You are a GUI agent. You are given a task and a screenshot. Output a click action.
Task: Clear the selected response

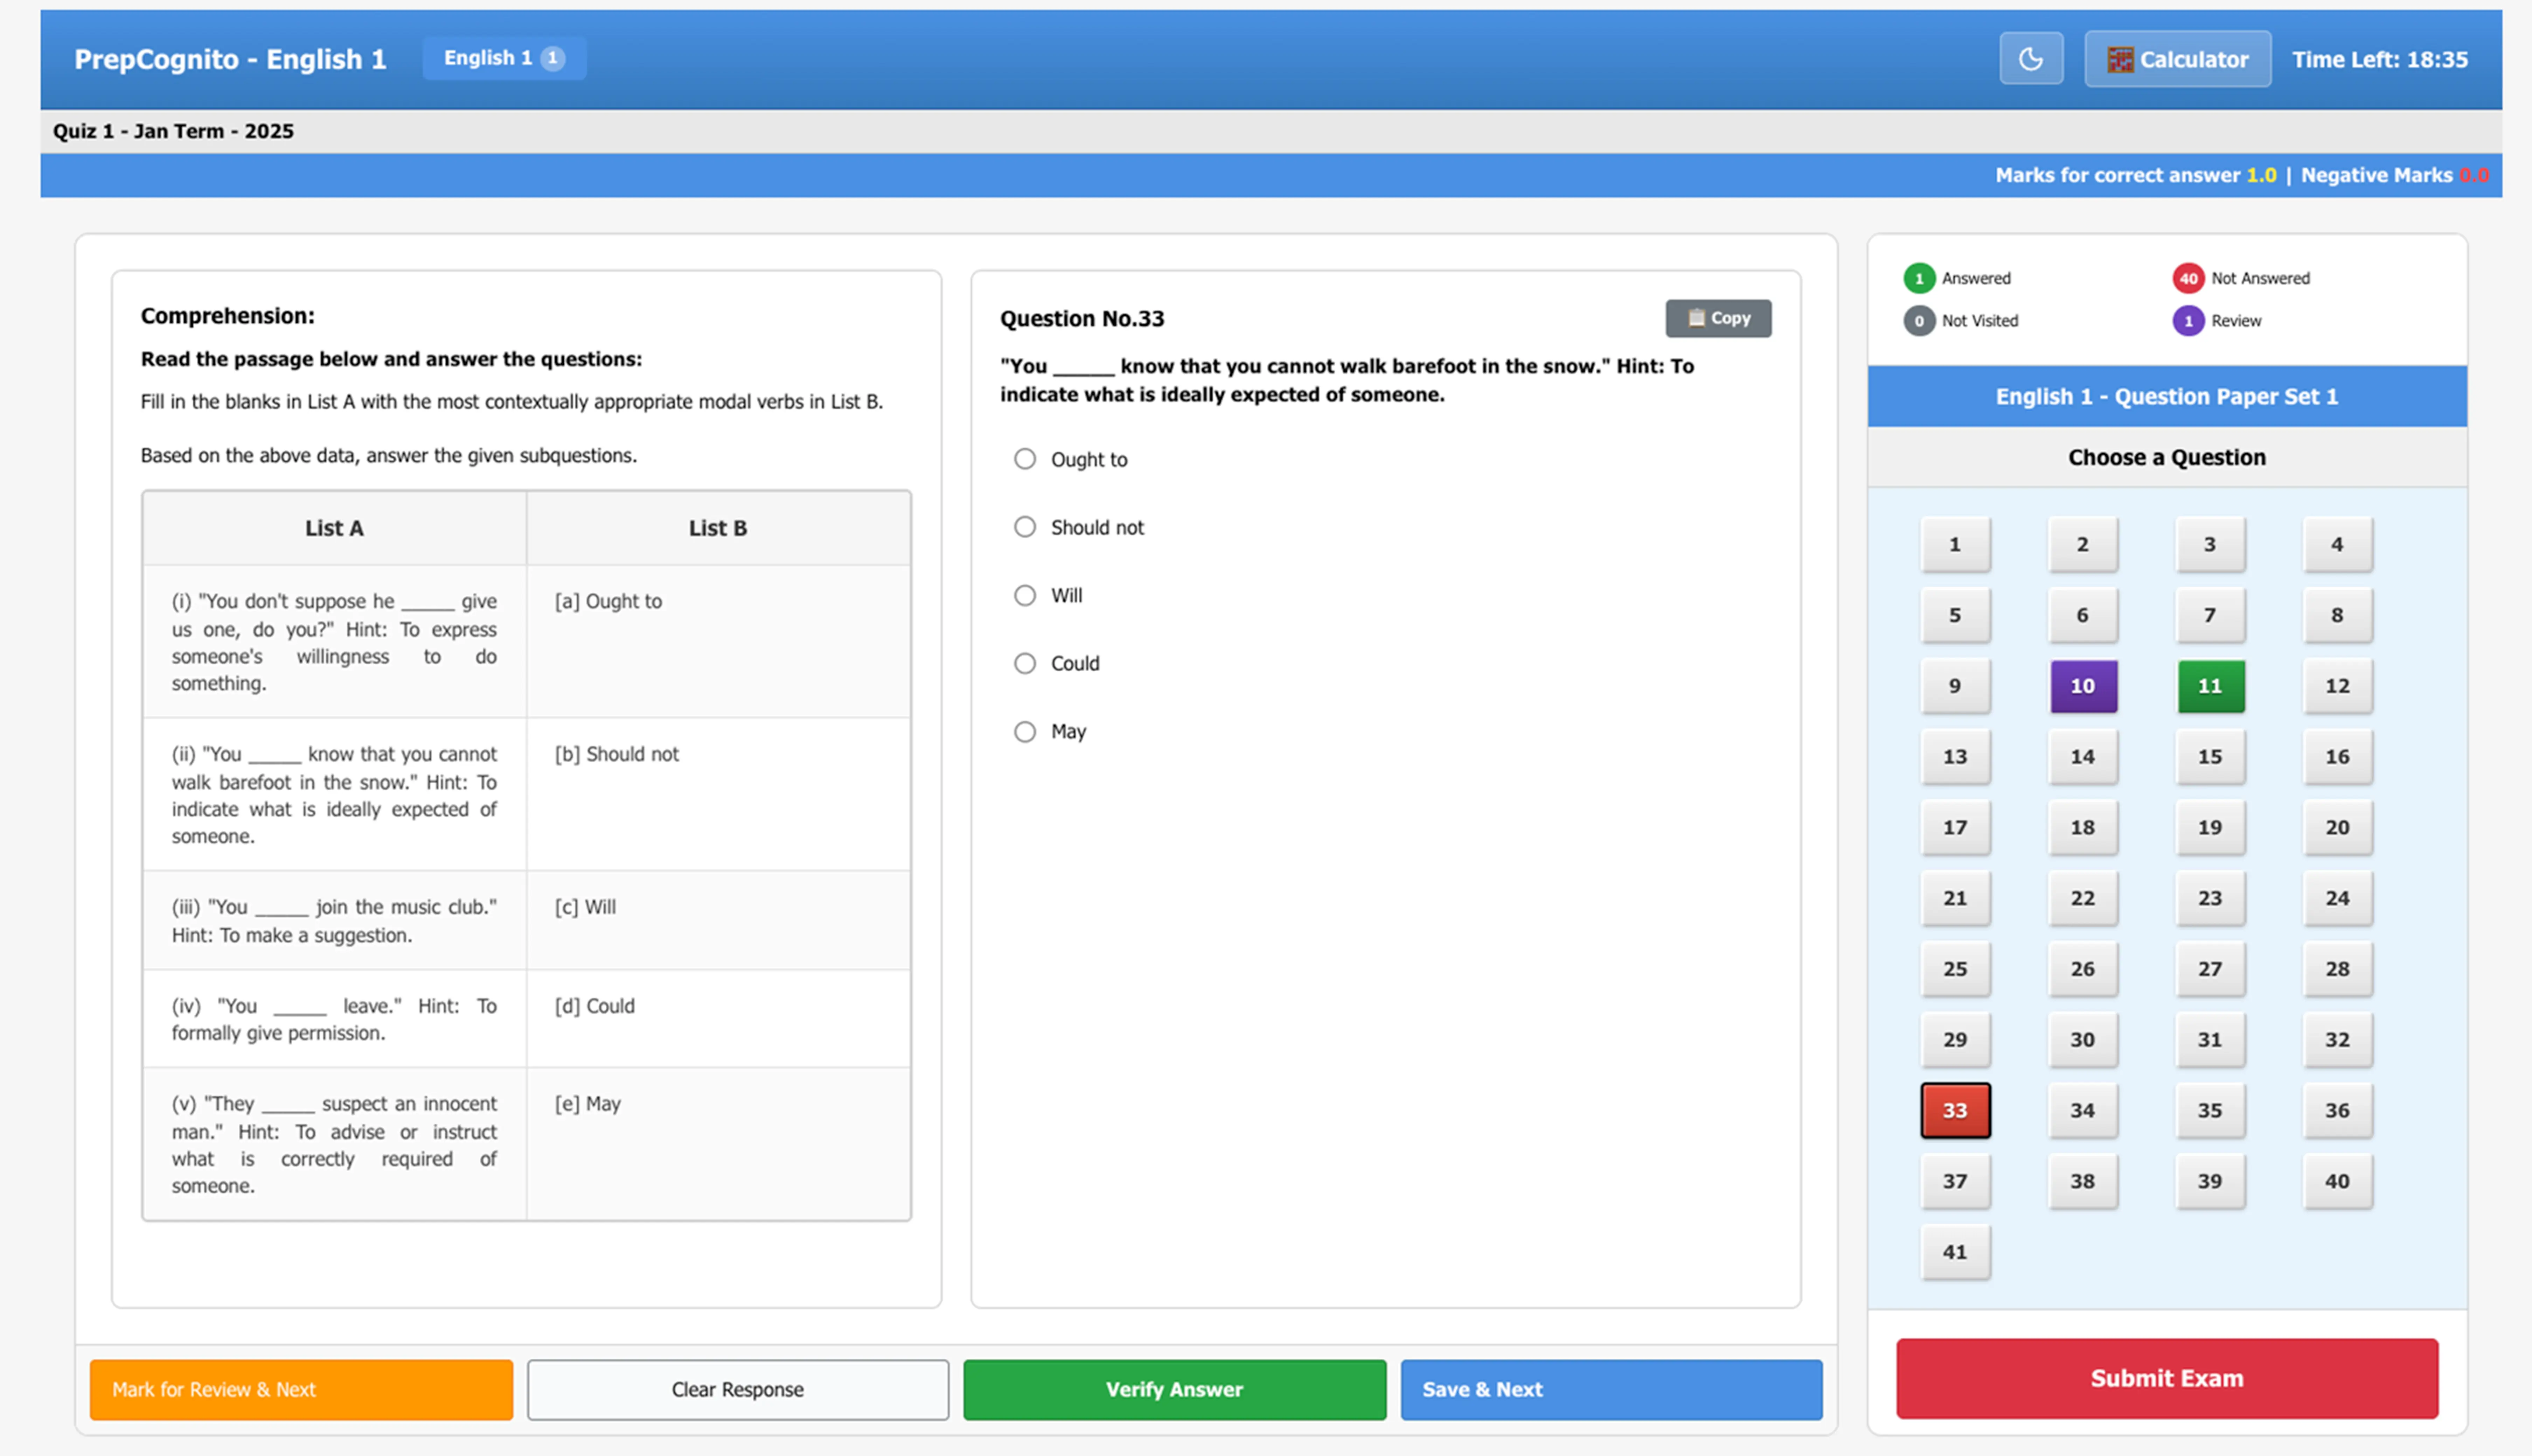738,1389
